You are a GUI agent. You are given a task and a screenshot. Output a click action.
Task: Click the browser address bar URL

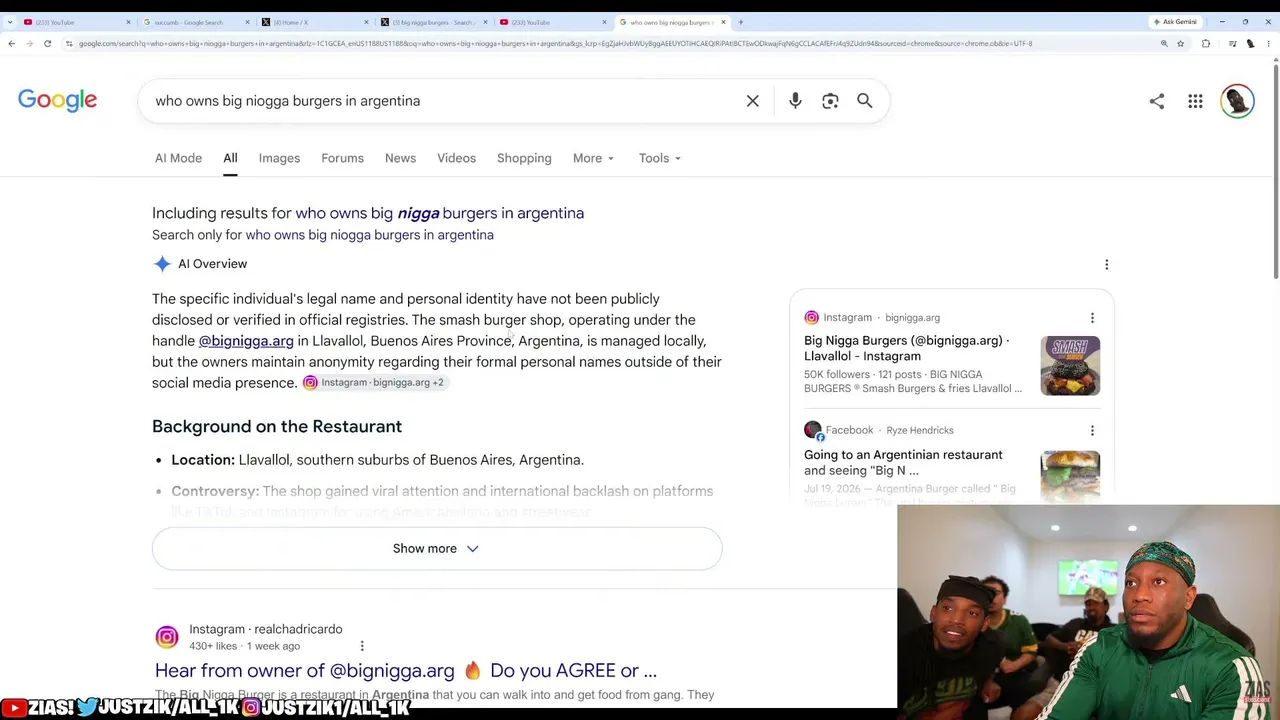coord(555,43)
